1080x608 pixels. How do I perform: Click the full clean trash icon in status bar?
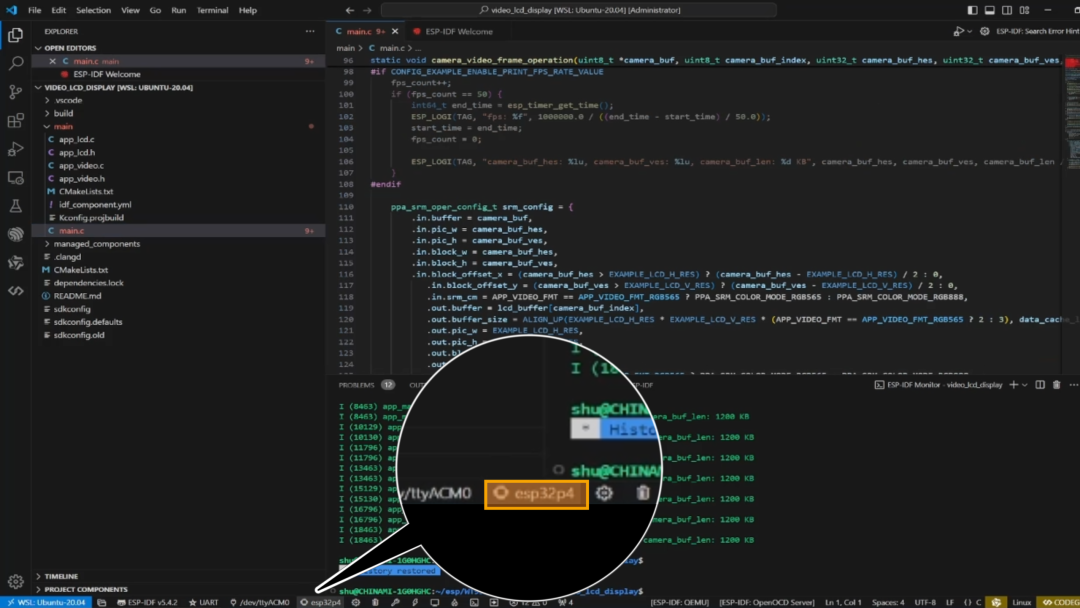(375, 602)
